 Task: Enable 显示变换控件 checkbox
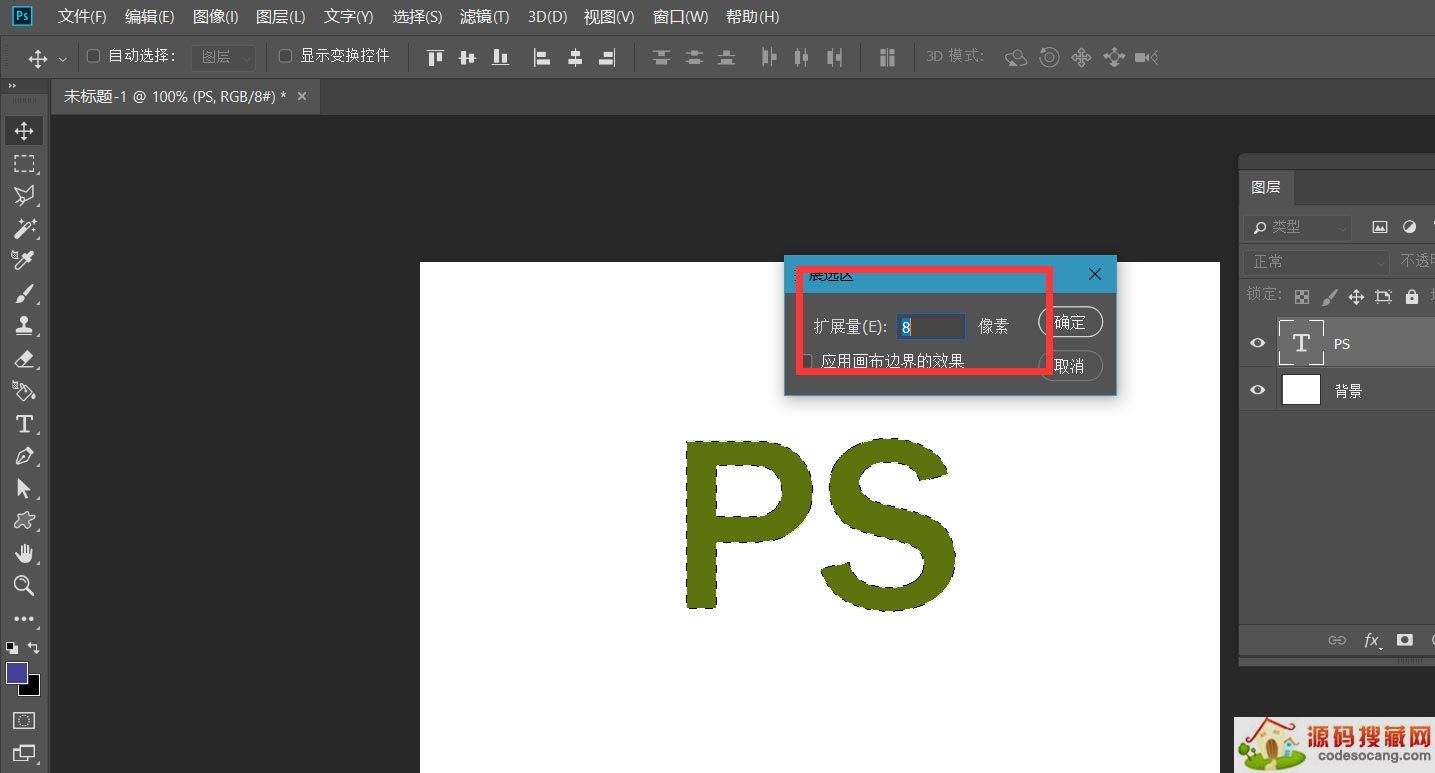pos(285,56)
